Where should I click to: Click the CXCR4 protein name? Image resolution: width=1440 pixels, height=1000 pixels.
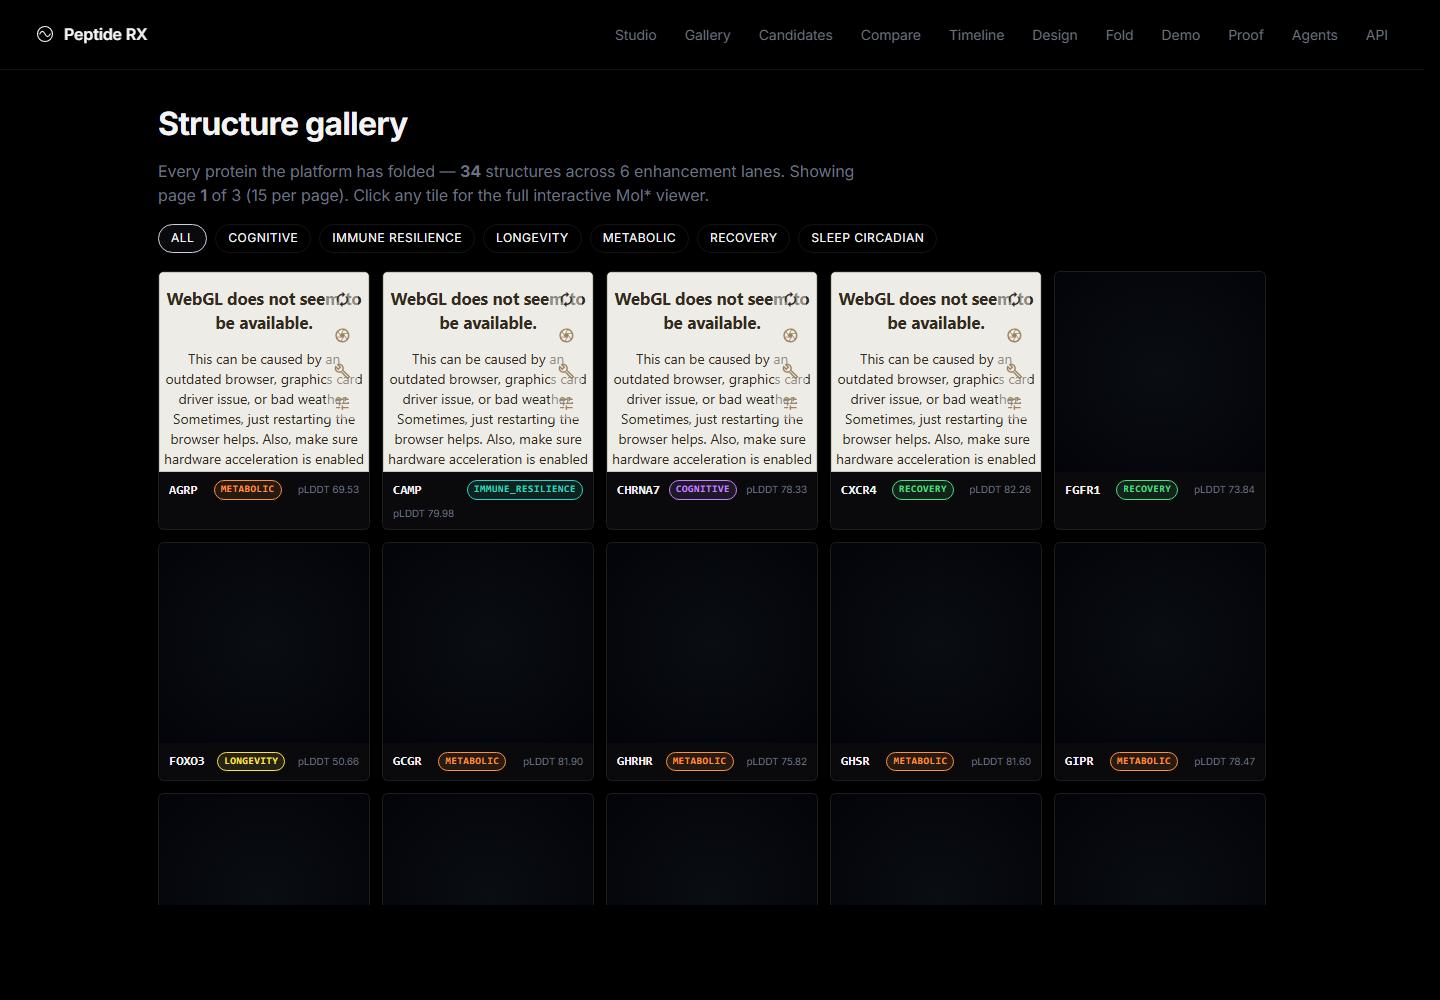[x=859, y=490]
